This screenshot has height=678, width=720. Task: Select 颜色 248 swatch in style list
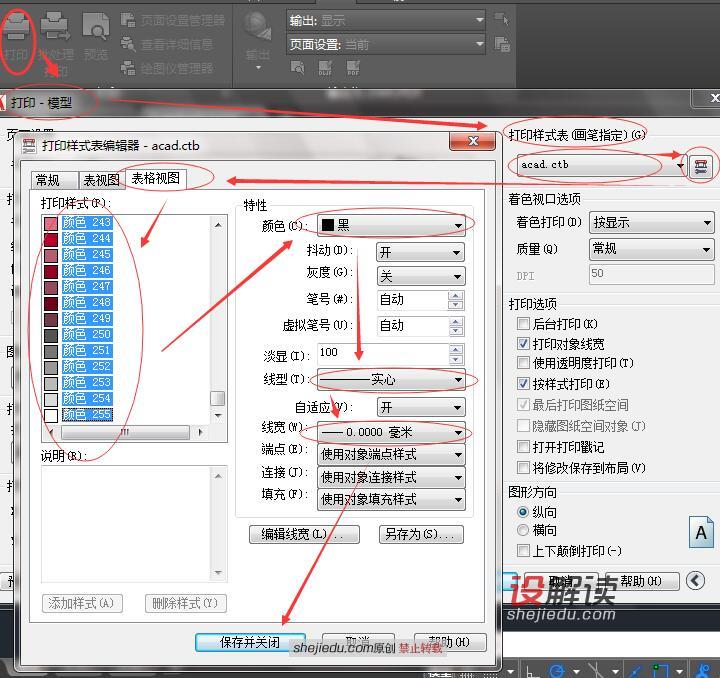click(51, 303)
